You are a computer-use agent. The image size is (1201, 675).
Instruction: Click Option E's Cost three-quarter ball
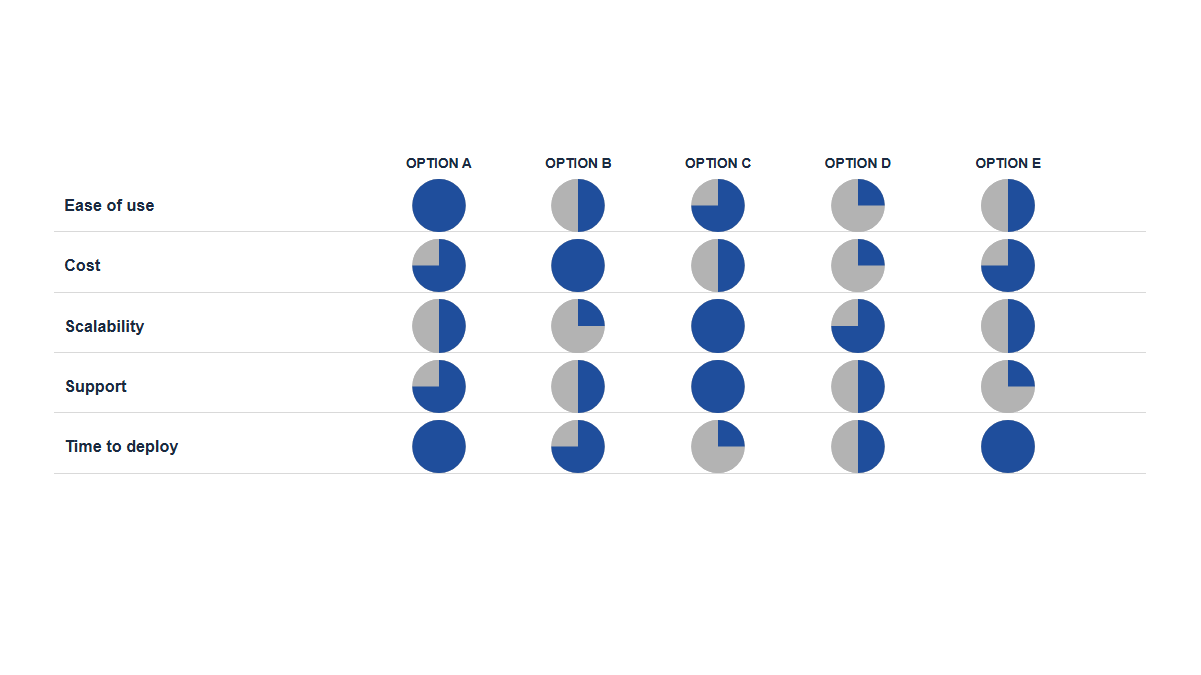click(x=1008, y=266)
